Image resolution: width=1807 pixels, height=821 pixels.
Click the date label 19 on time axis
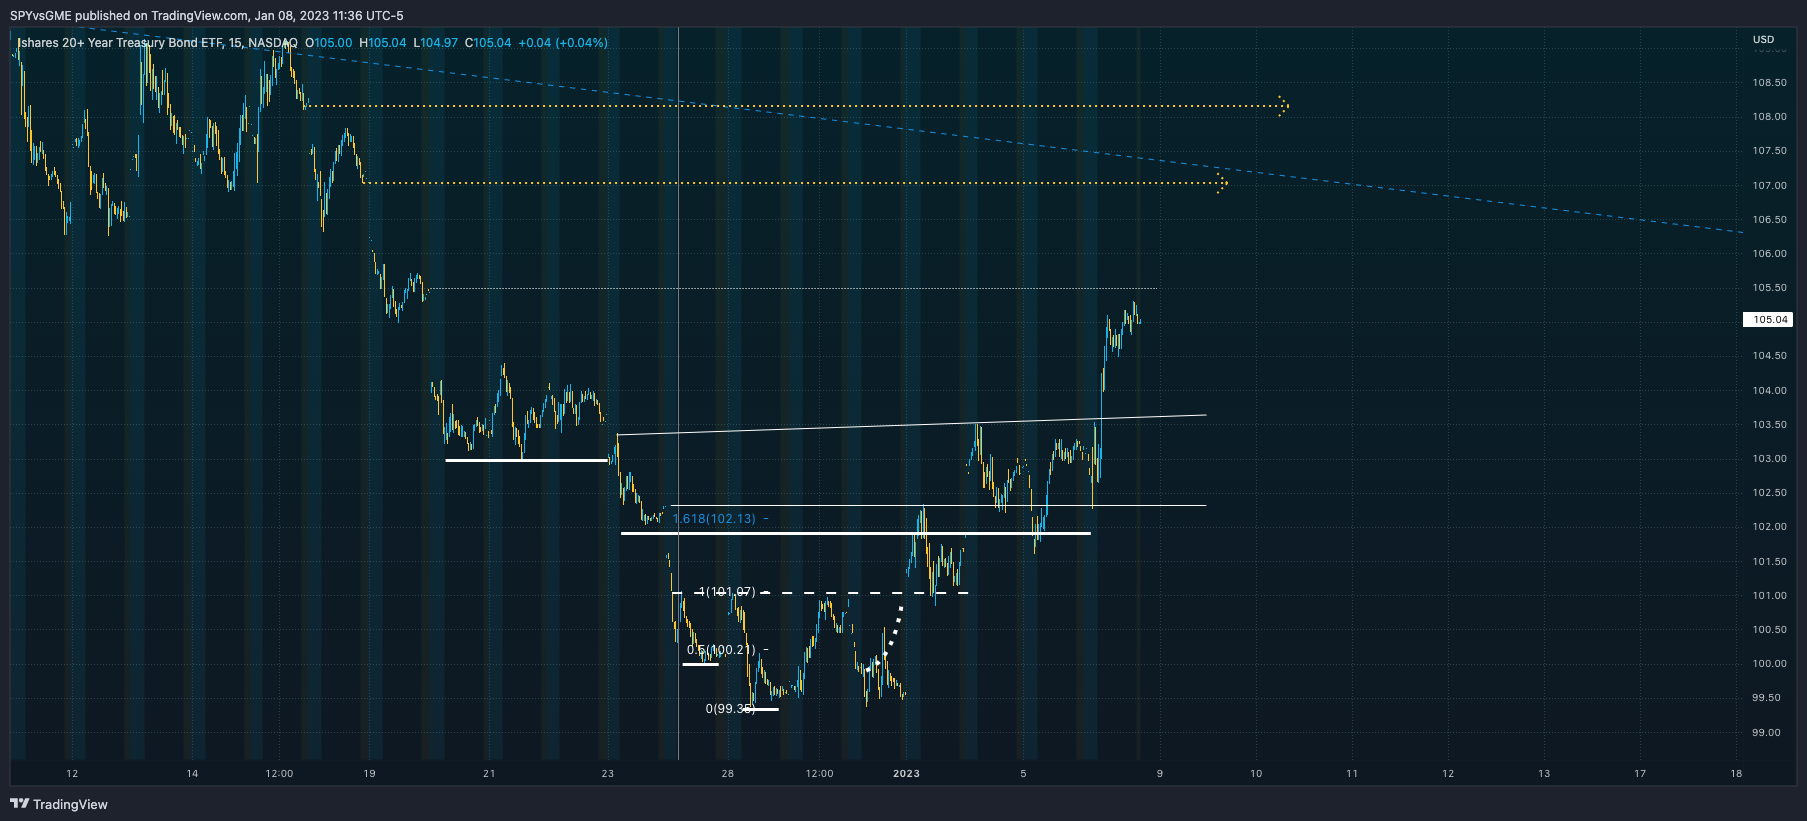coord(369,774)
